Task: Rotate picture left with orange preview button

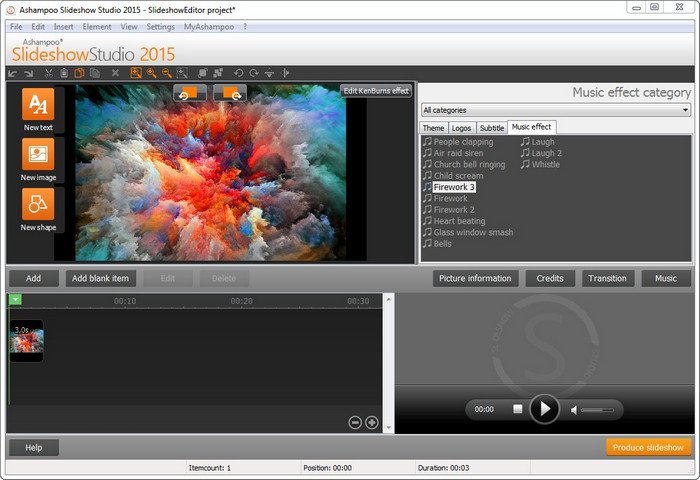Action: [190, 93]
